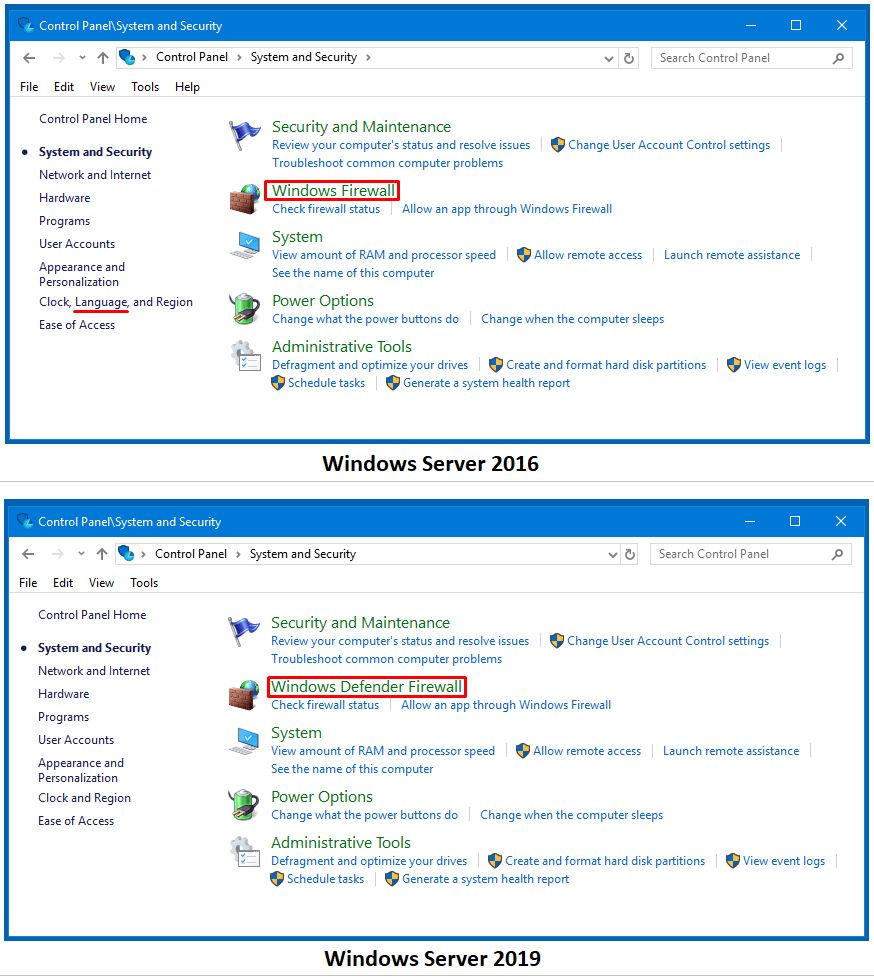Click the up arrow in Server 2019 address bar
Image resolution: width=874 pixels, height=979 pixels.
(102, 554)
